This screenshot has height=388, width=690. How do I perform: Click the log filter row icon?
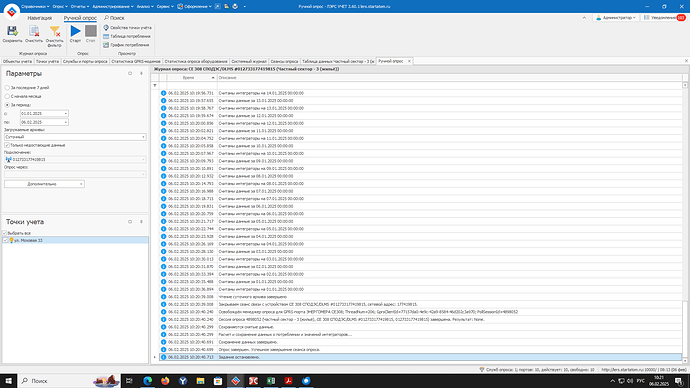[154, 85]
